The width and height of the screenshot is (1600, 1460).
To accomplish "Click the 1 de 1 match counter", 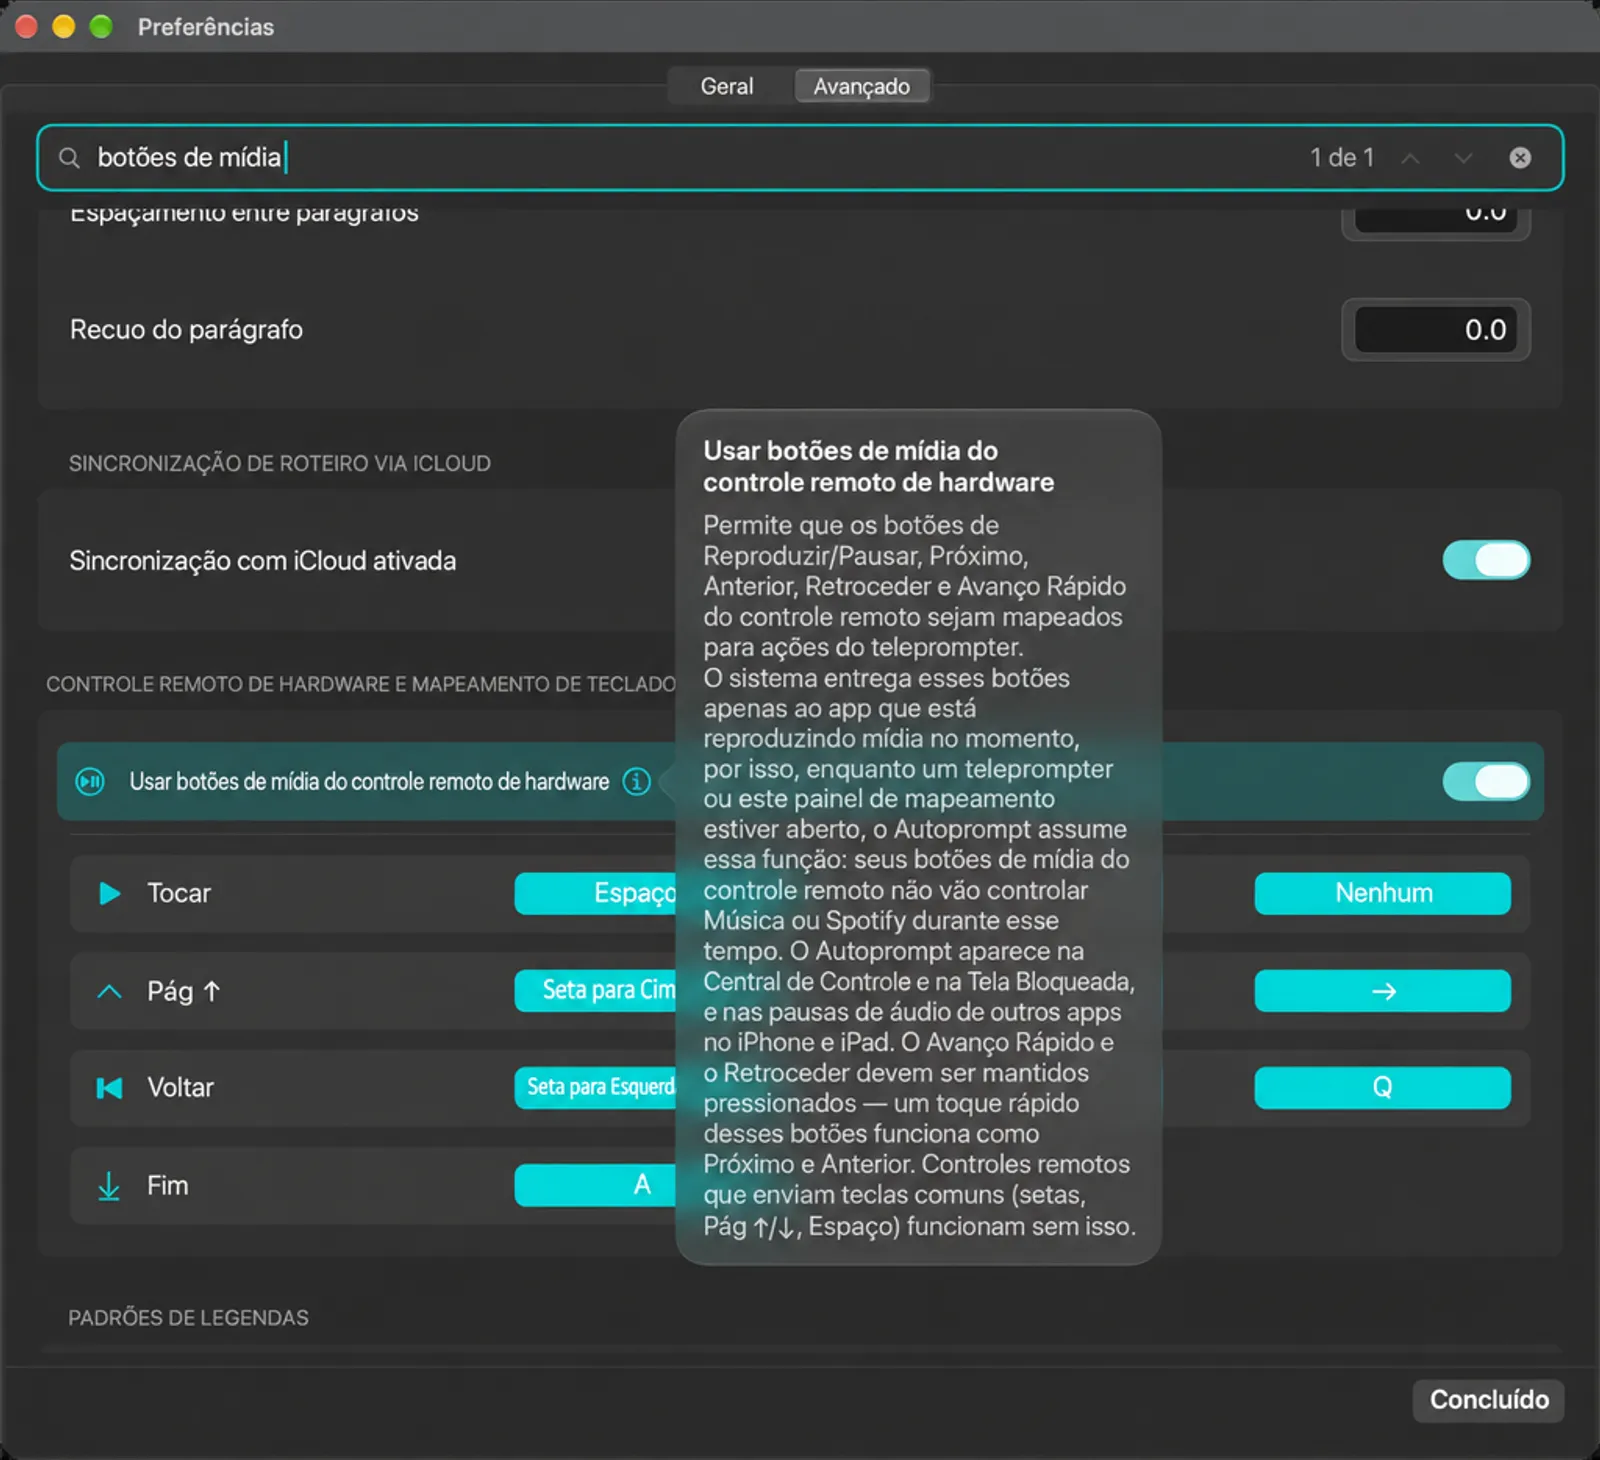I will tap(1342, 158).
